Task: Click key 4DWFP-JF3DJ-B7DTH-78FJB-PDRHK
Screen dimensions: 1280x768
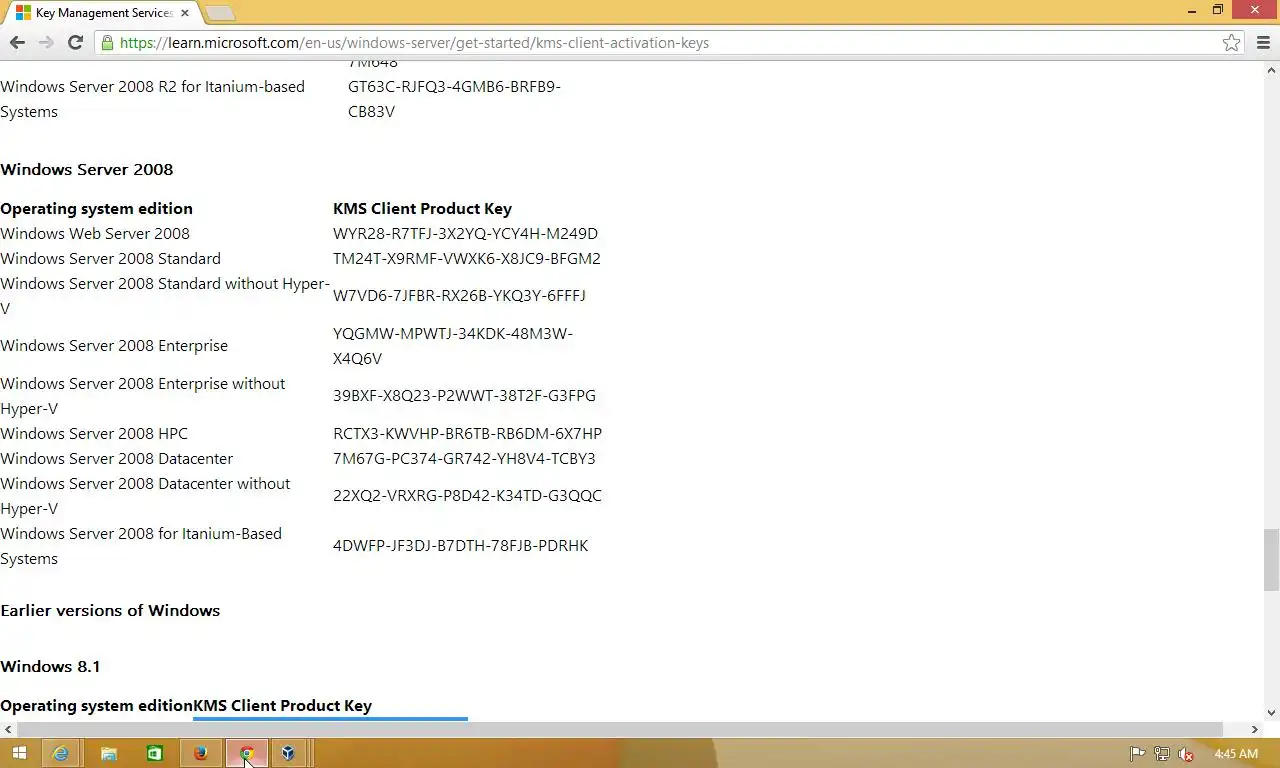Action: point(461,545)
